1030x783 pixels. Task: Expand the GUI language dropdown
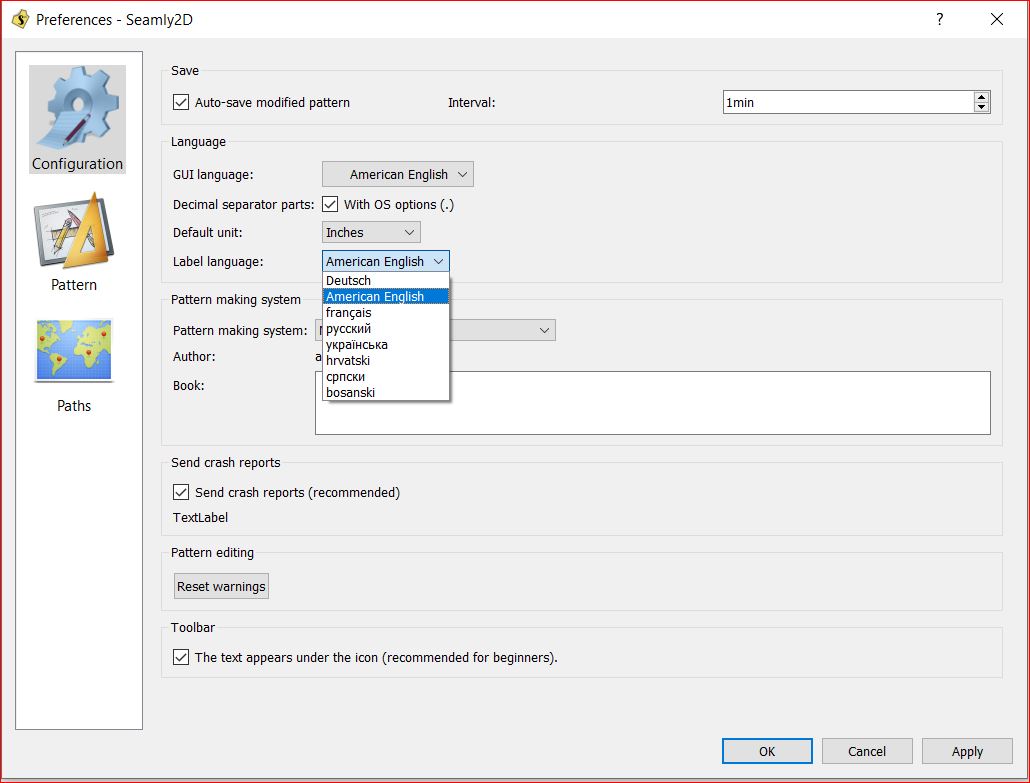click(398, 174)
